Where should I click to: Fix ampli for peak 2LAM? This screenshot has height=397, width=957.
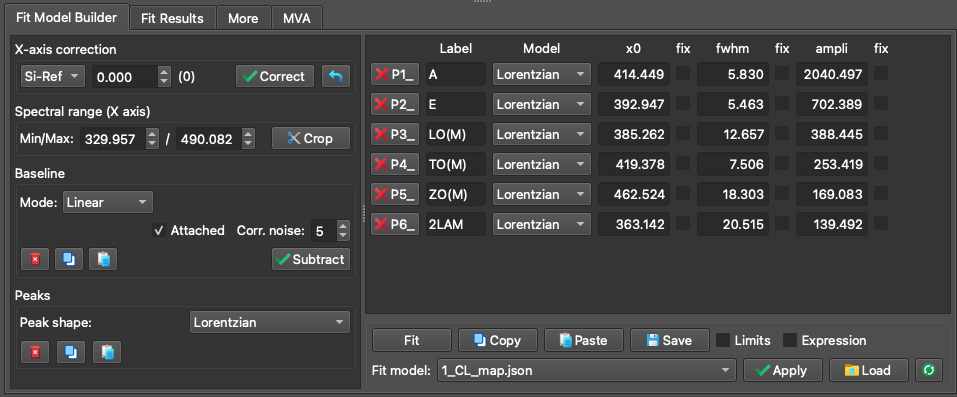[x=881, y=223]
